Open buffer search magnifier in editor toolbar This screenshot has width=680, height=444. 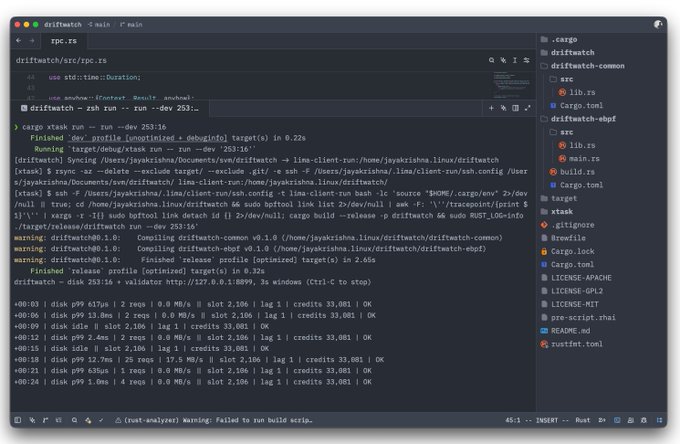coord(491,60)
